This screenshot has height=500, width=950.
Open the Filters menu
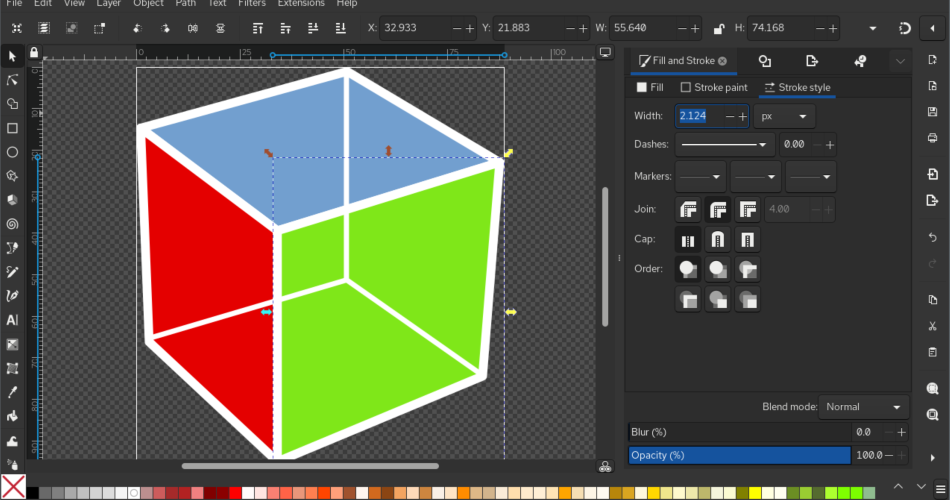[251, 4]
